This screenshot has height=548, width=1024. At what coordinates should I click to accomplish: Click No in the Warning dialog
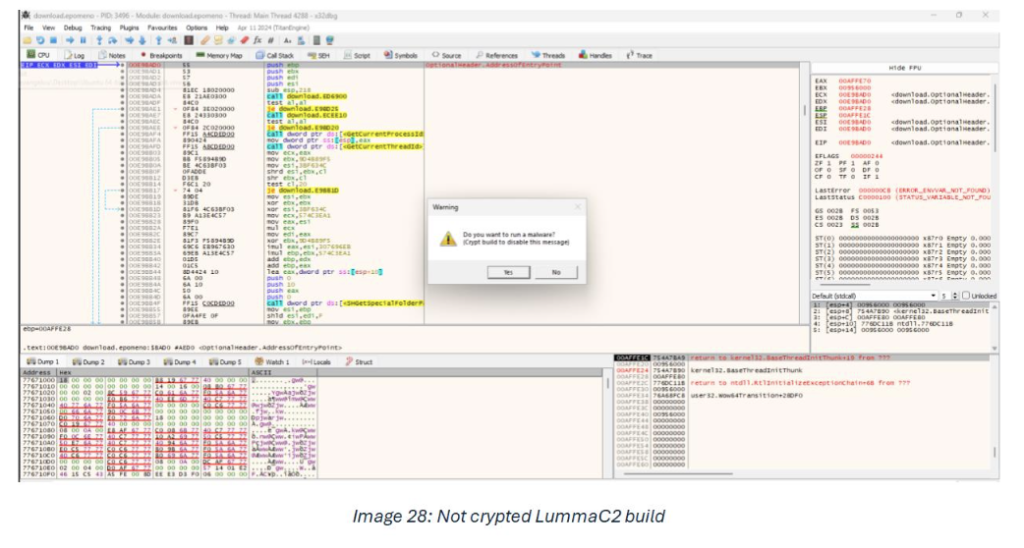click(x=555, y=272)
